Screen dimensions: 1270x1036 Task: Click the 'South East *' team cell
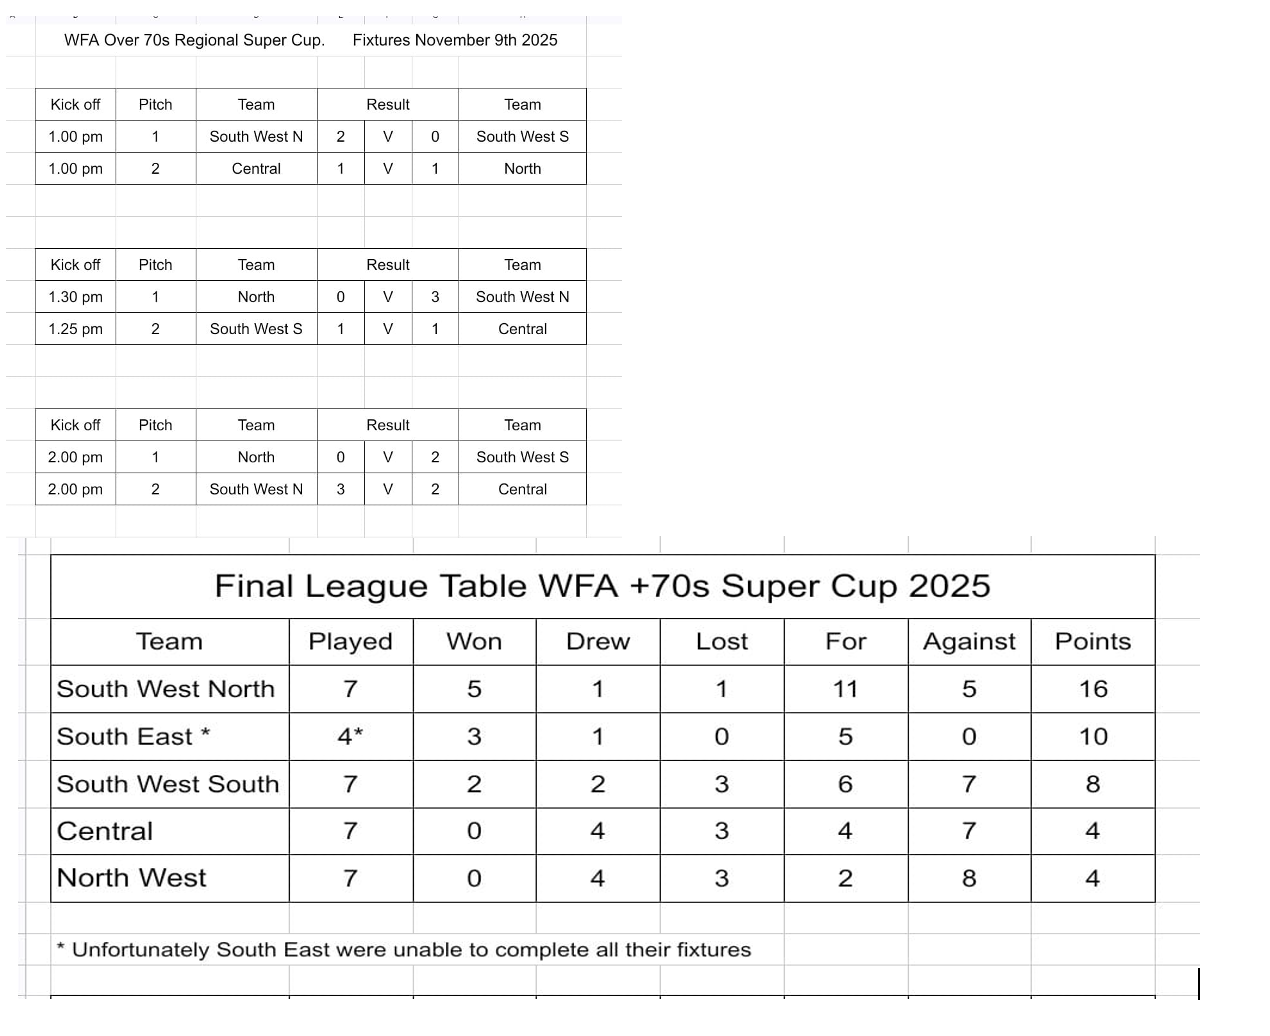point(134,737)
